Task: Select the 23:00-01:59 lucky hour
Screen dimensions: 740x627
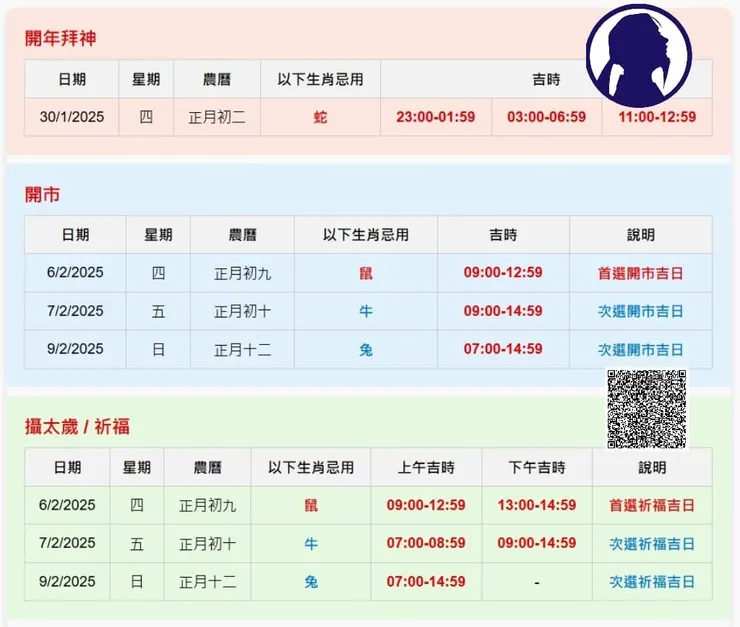Action: coord(436,117)
